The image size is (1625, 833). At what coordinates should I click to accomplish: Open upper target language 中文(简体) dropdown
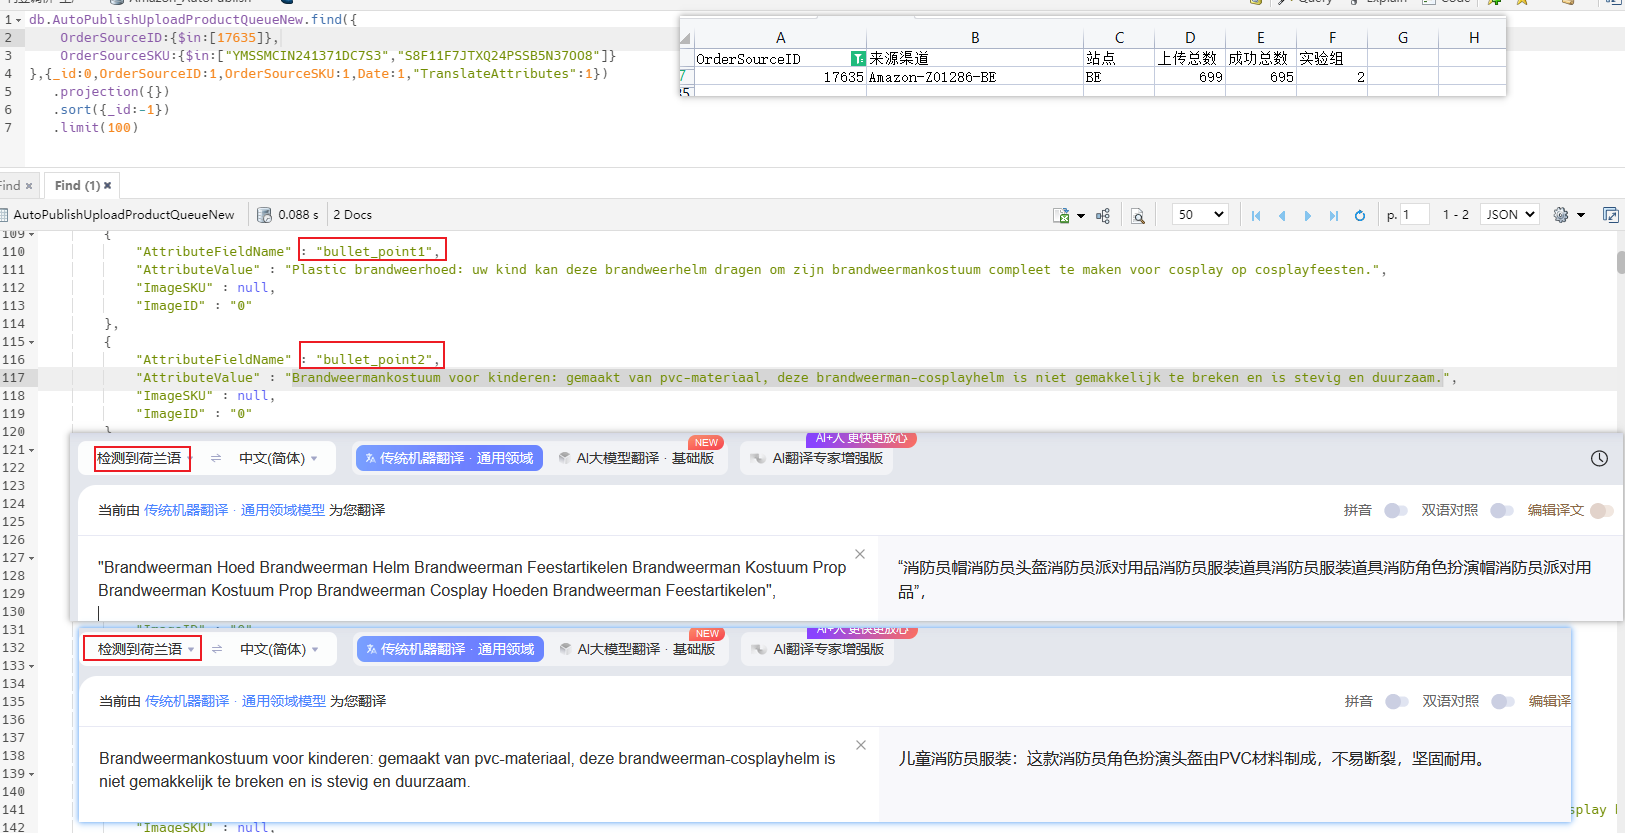click(x=278, y=458)
